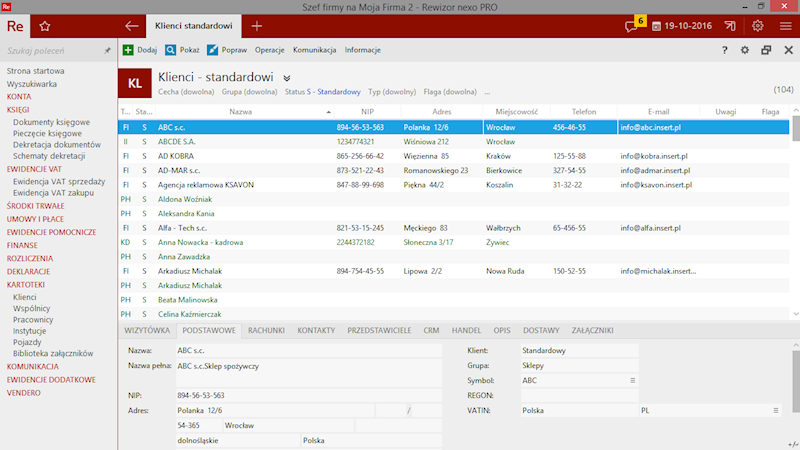Click the NIP field 894-56-53-563
Screen dimensions: 800x450
tap(309, 395)
